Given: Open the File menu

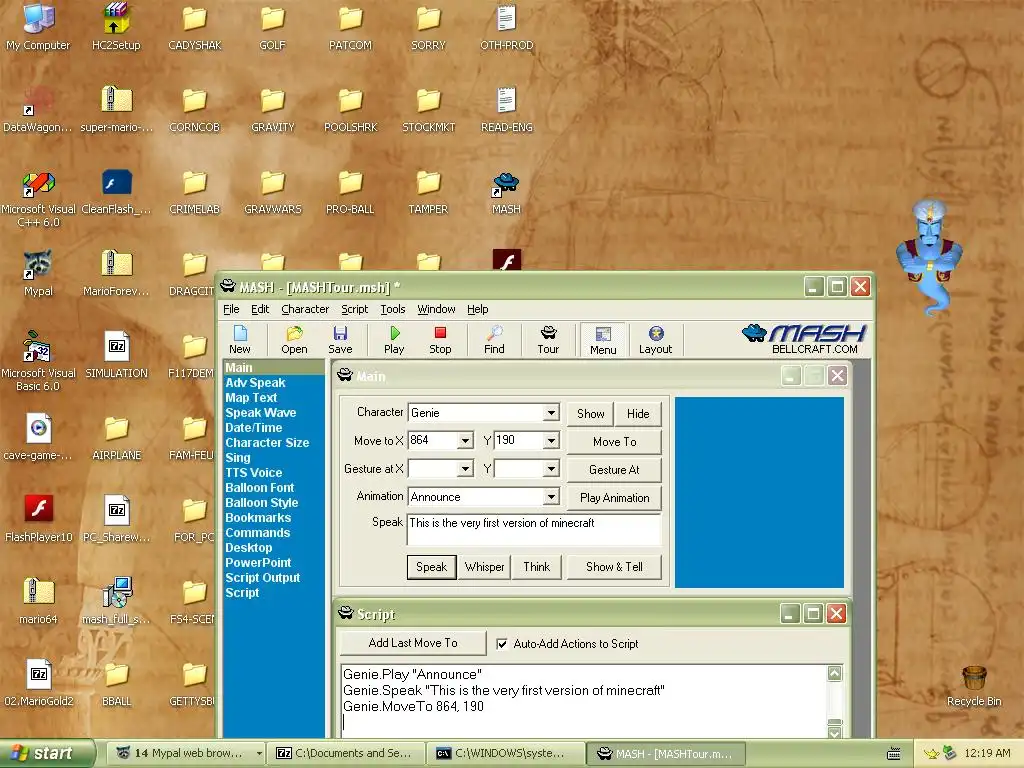Looking at the screenshot, I should click(231, 310).
